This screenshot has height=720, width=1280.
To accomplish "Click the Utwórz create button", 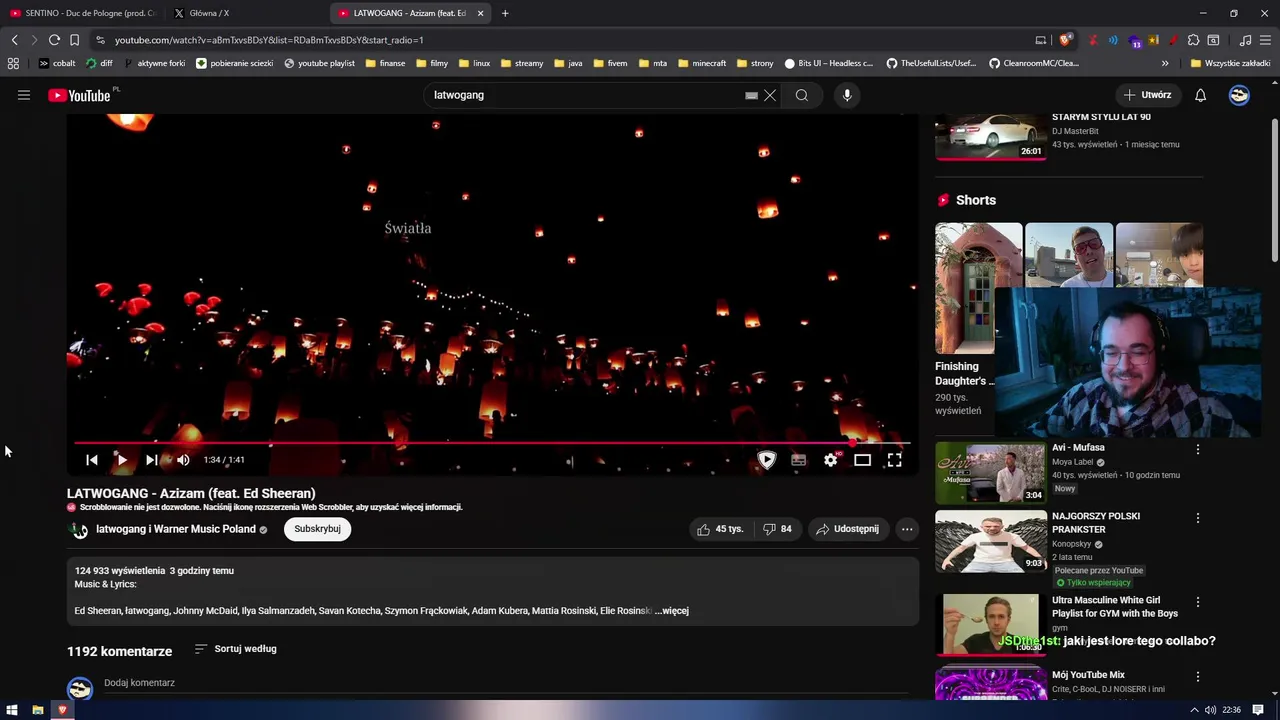I will [x=1147, y=95].
